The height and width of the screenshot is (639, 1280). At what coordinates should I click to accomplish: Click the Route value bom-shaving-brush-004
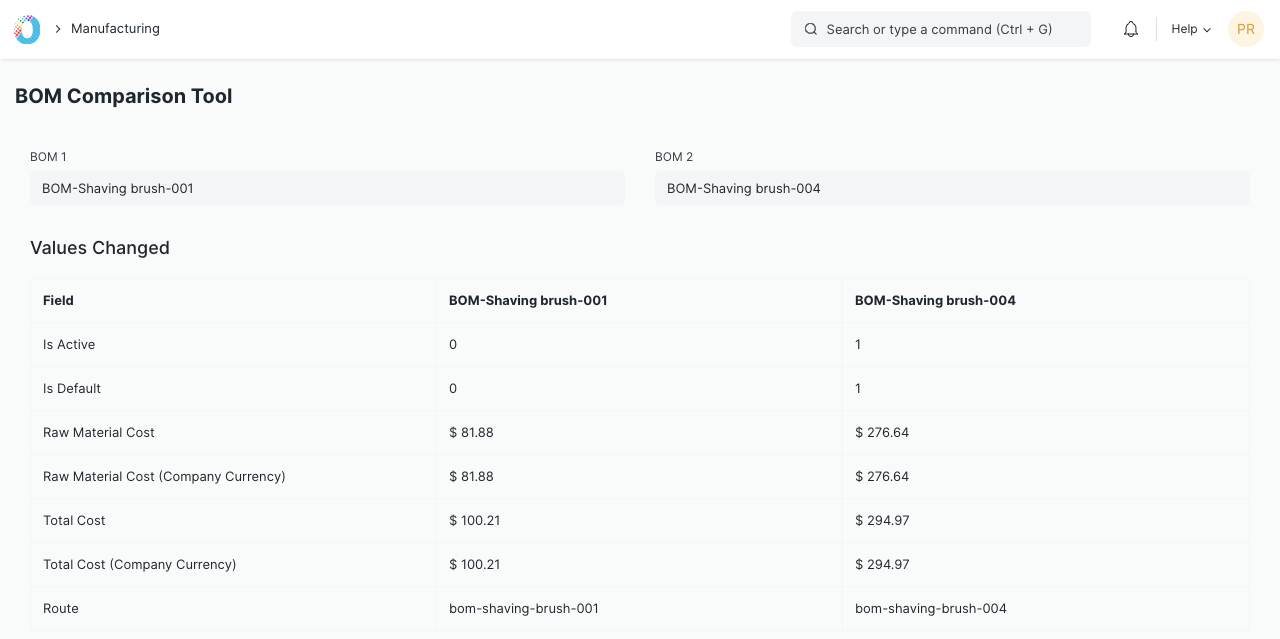(930, 608)
